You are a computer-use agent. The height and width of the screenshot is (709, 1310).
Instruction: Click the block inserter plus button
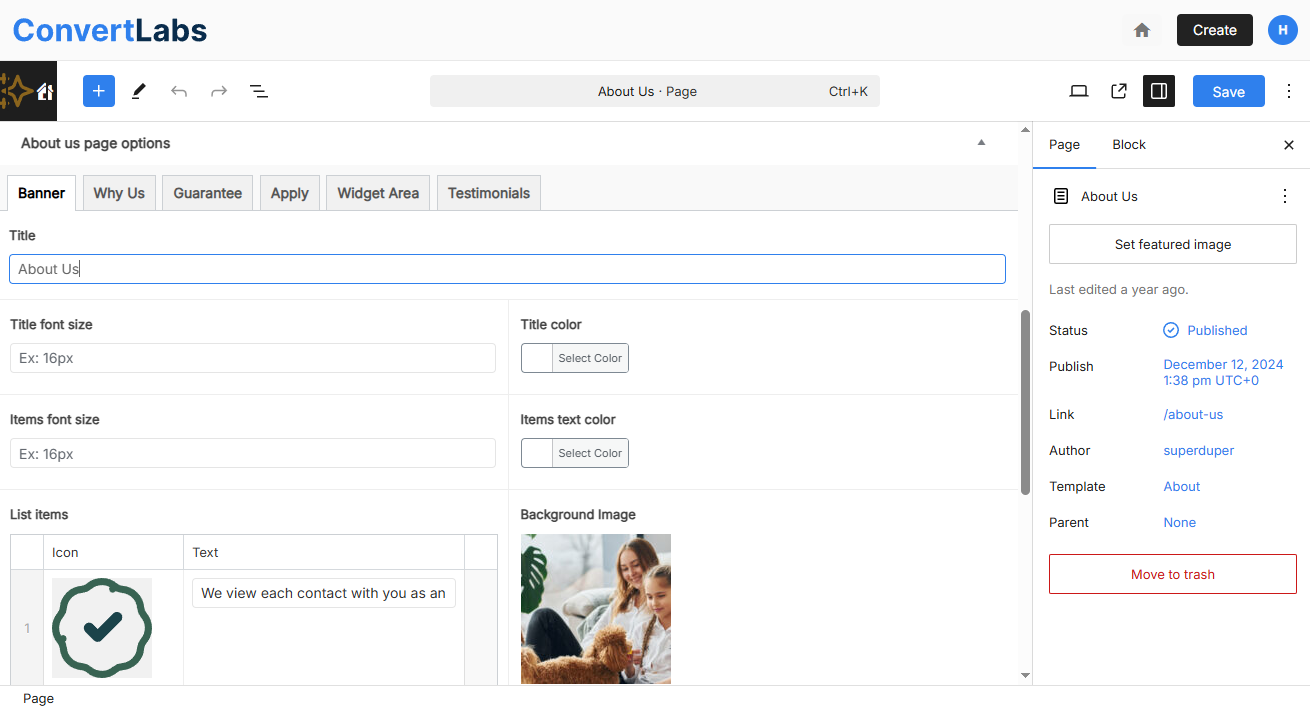(x=99, y=91)
